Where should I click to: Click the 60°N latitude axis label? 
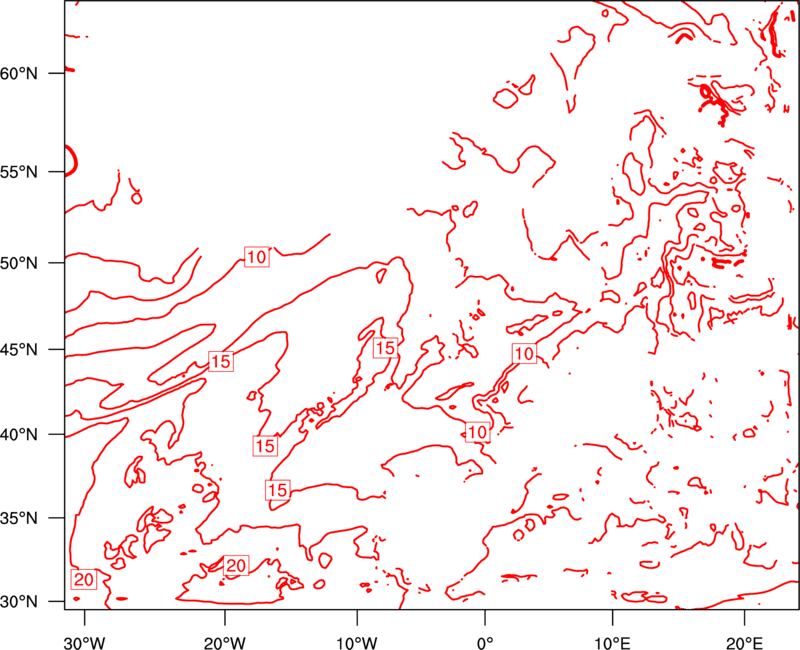pos(19,73)
